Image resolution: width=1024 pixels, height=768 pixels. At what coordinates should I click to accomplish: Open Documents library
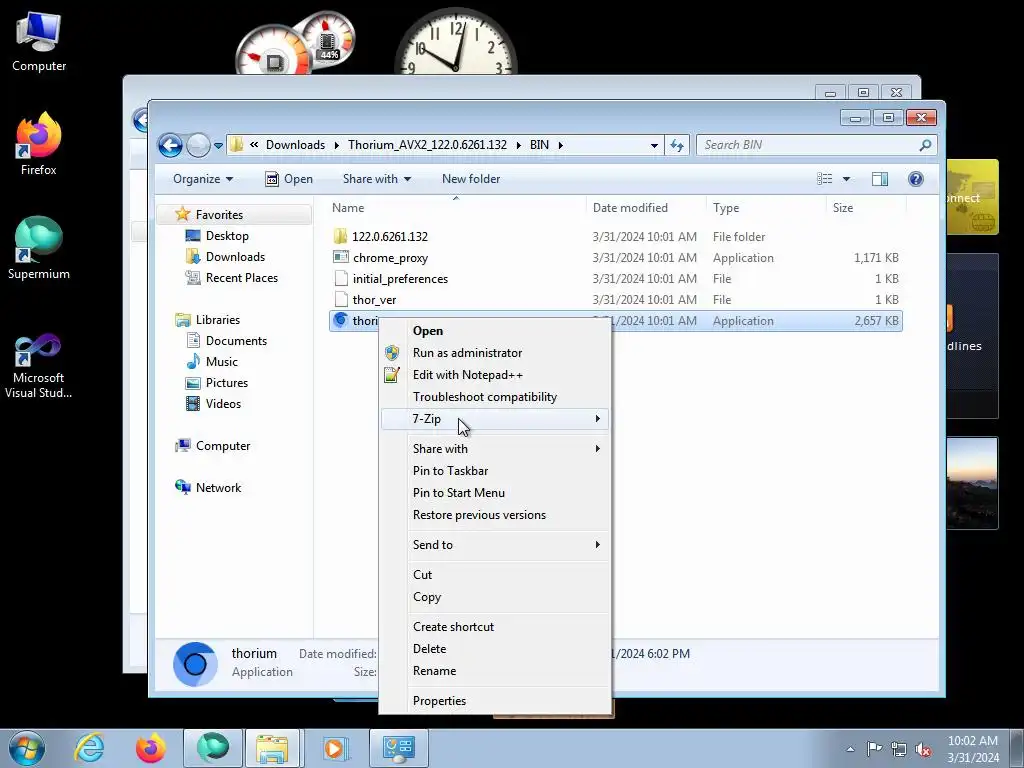click(x=236, y=341)
